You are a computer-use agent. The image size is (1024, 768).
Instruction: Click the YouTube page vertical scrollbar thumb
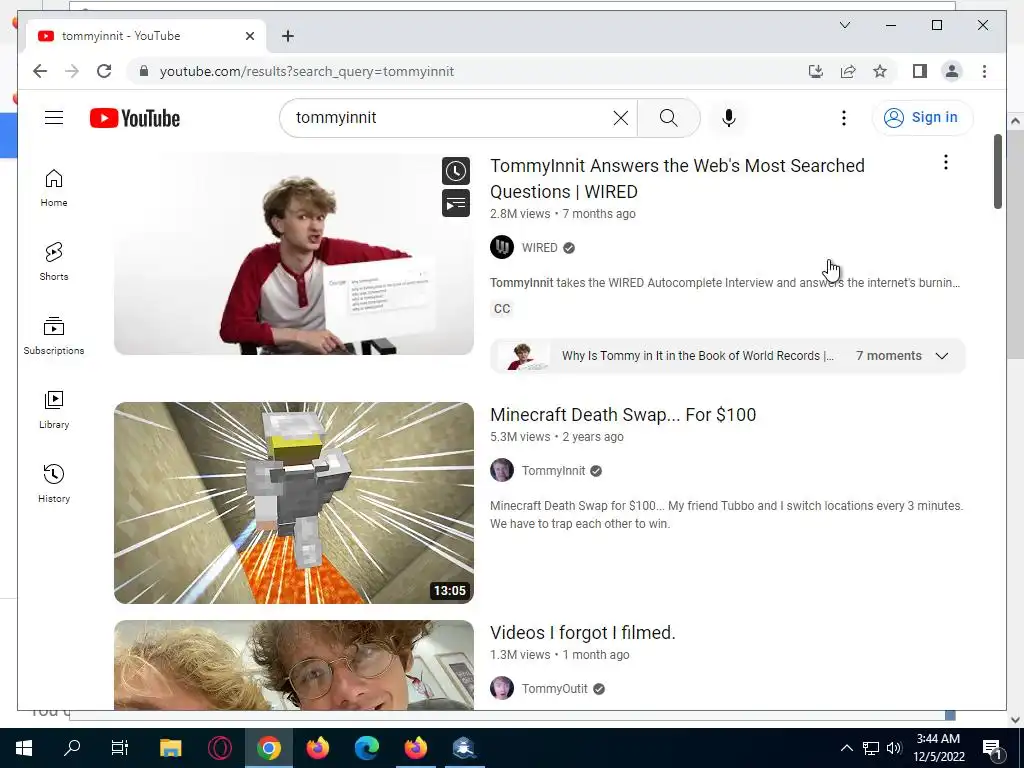click(997, 172)
